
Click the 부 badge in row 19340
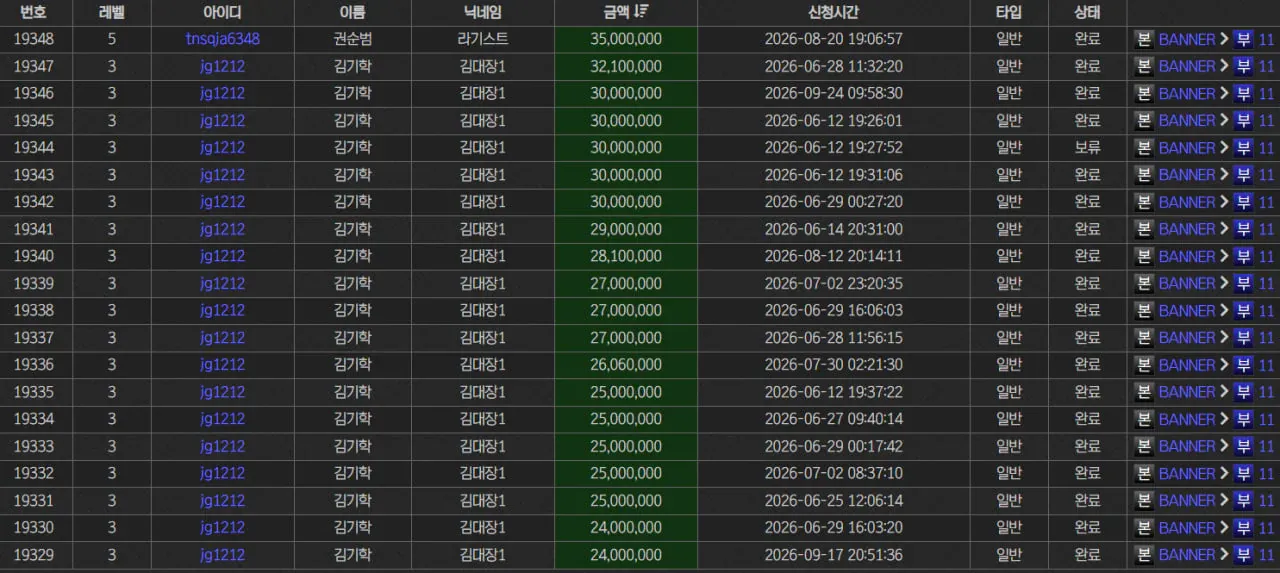pos(1243,256)
